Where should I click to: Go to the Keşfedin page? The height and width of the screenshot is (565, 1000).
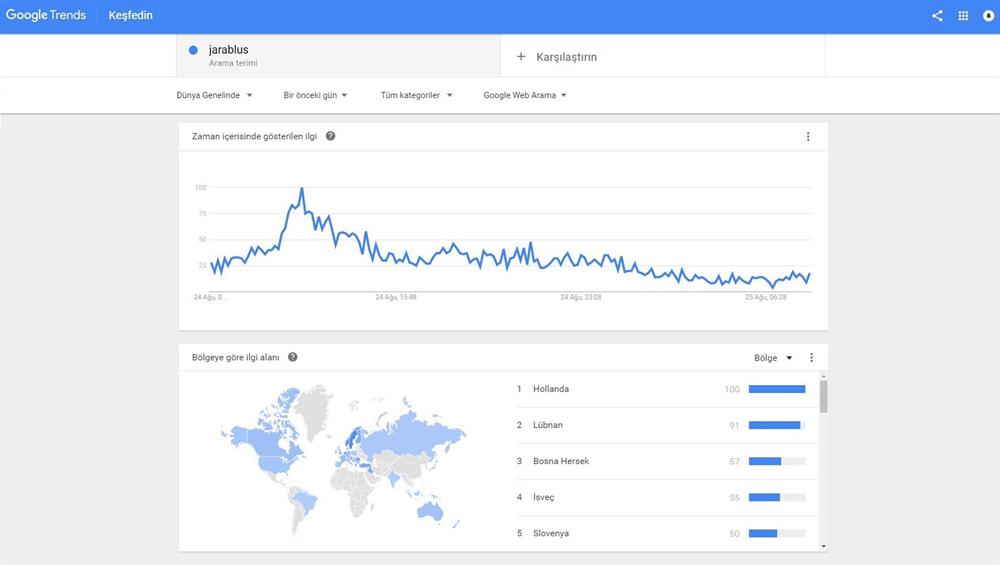(131, 16)
